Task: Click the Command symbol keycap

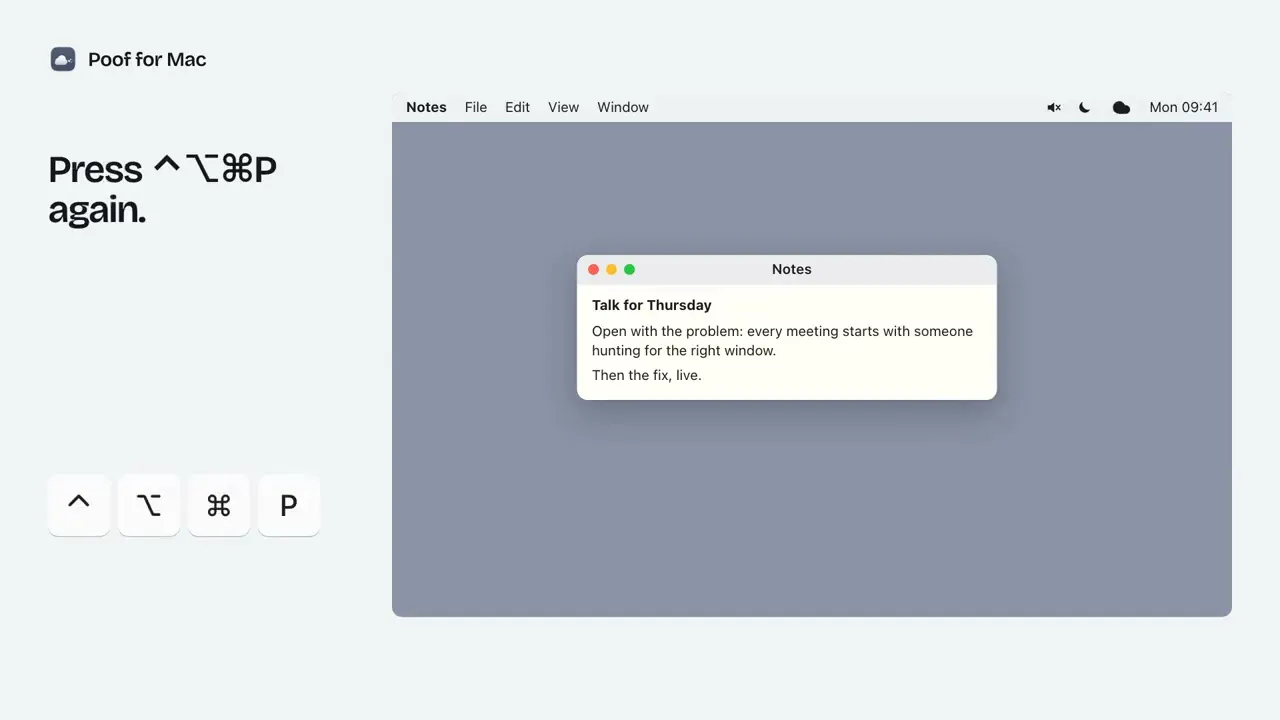Action: pos(219,505)
